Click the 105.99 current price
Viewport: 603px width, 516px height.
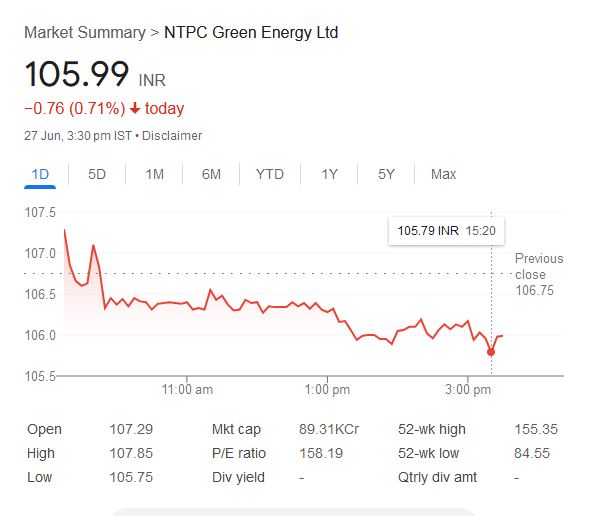(x=77, y=75)
